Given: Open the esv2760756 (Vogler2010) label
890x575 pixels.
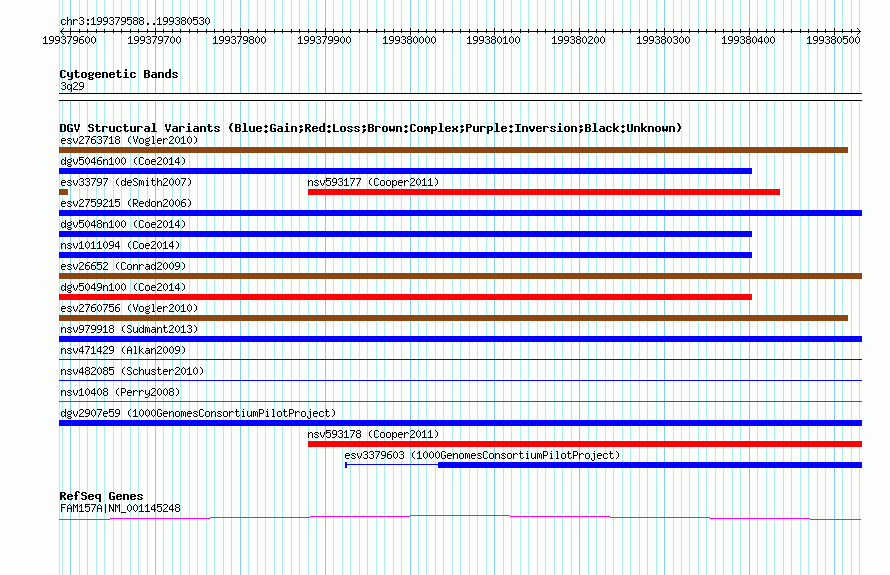Looking at the screenshot, I should click(x=129, y=308).
